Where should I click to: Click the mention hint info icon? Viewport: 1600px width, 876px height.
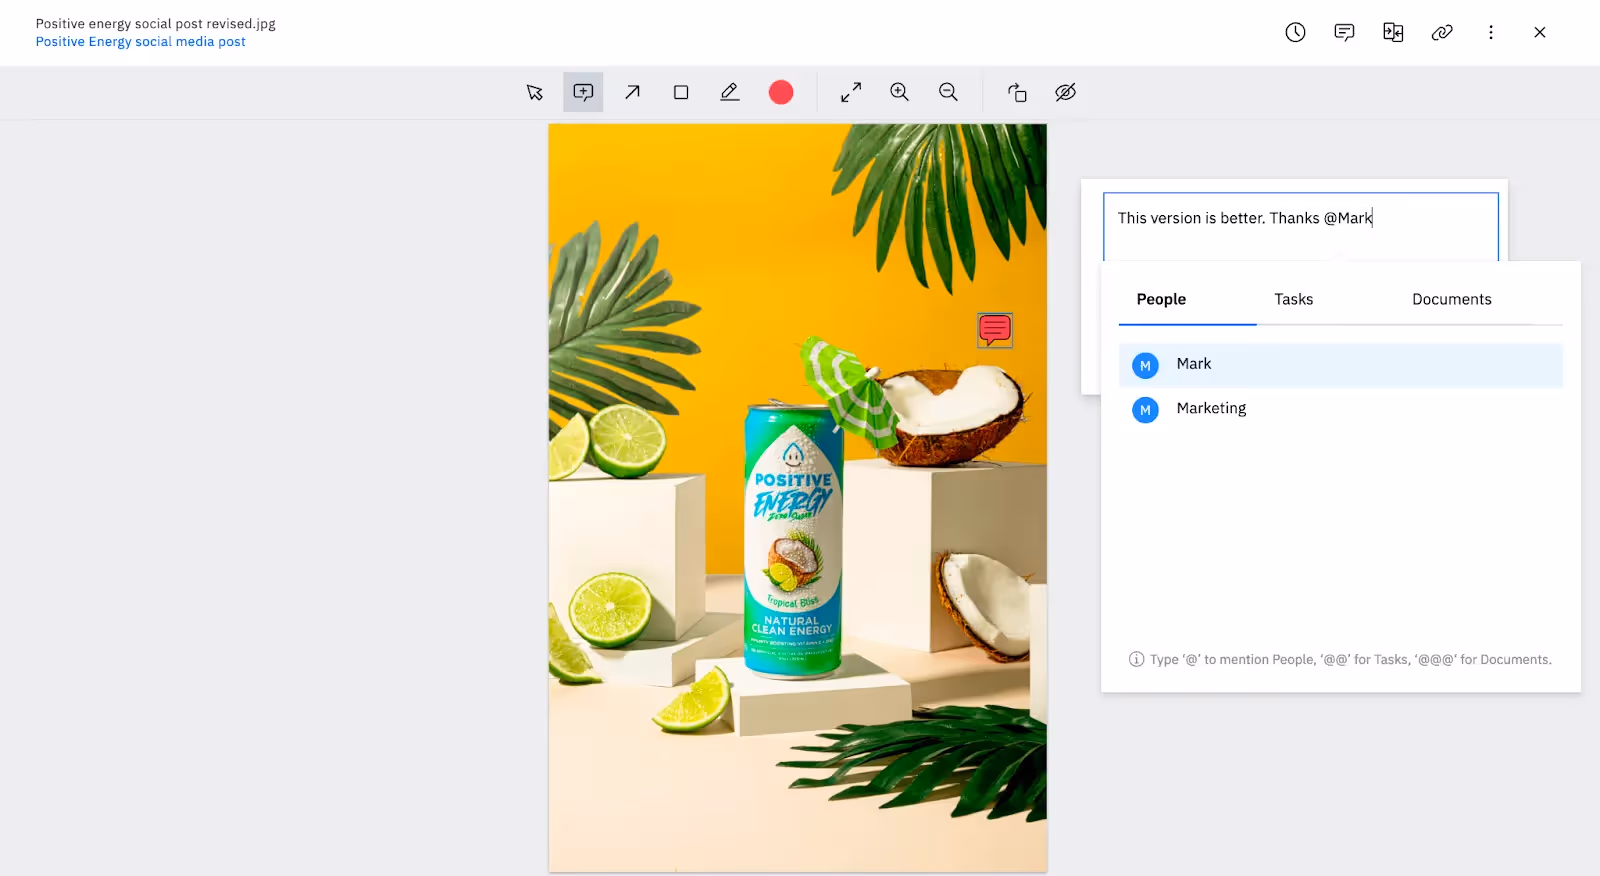pos(1136,659)
